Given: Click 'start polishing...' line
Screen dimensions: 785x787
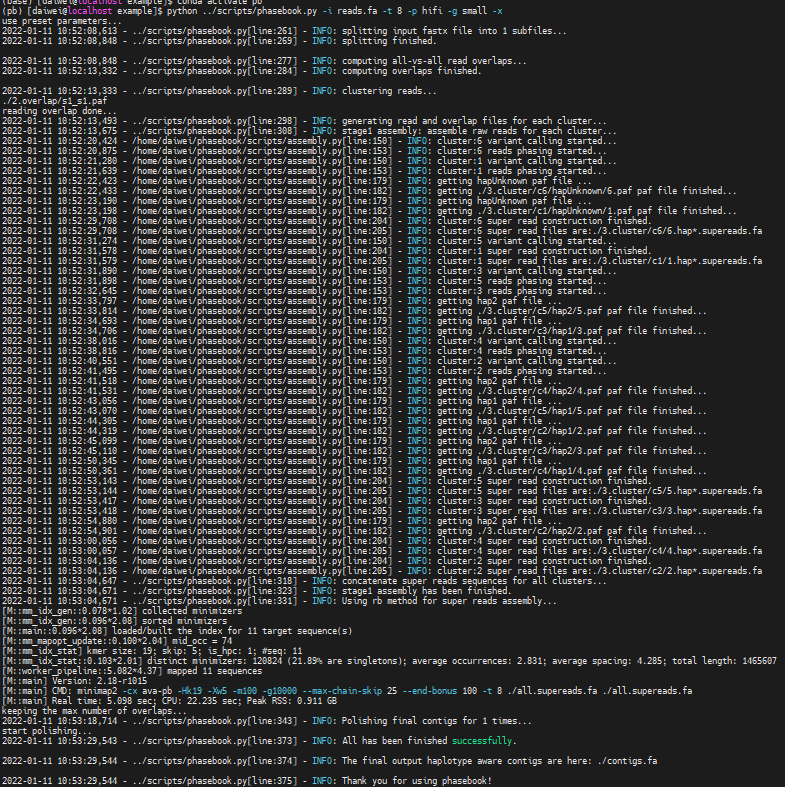Looking at the screenshot, I should [x=47, y=732].
